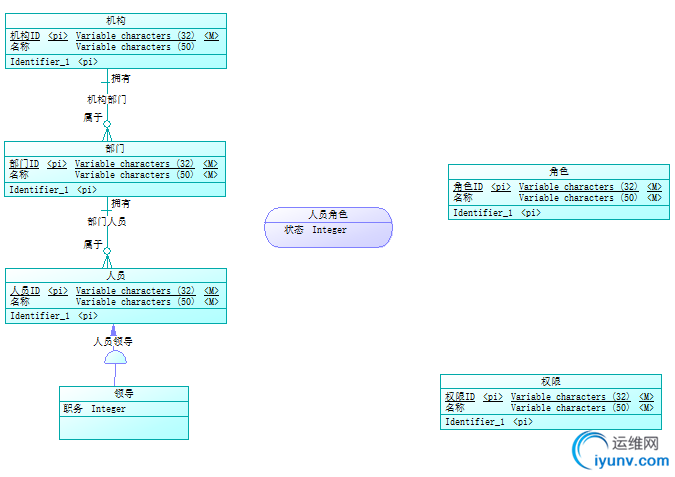Select the 权限 entity title
Image resolution: width=675 pixels, height=477 pixels.
pos(551,381)
